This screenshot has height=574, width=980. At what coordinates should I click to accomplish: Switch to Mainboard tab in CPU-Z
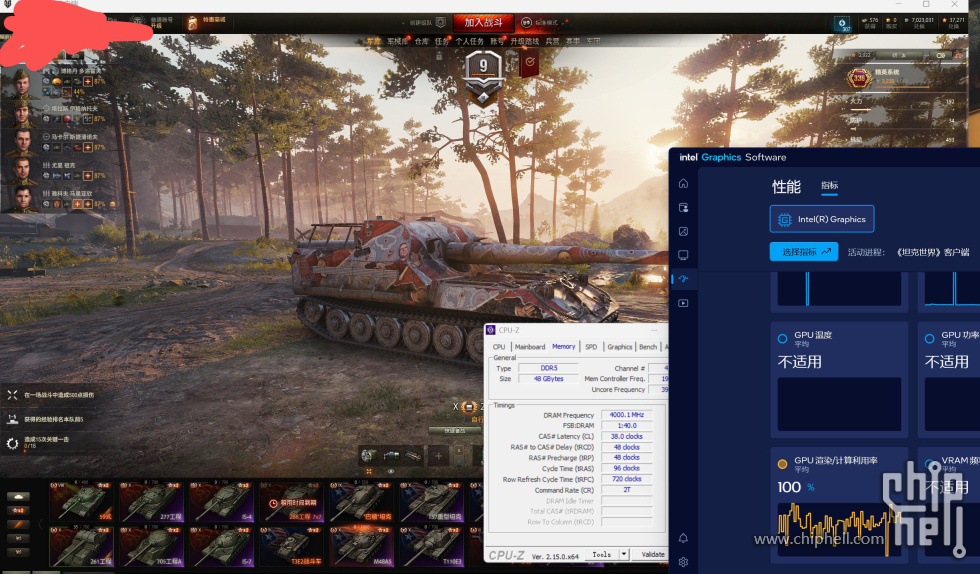[x=530, y=346]
